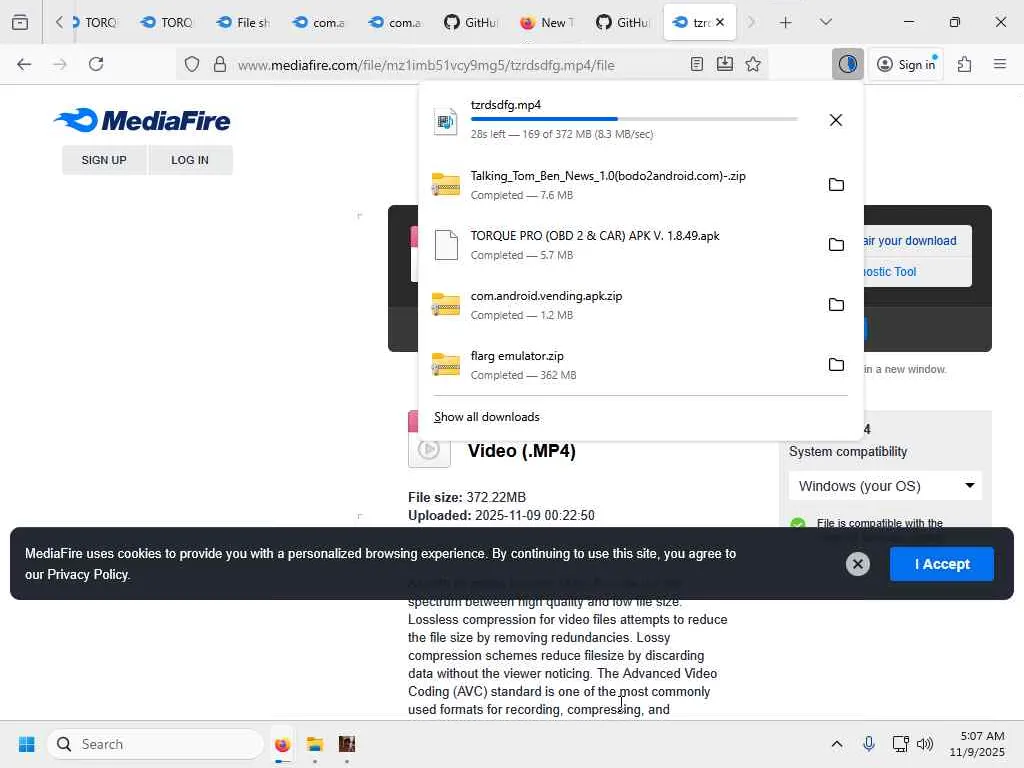Open the clock and date panel

pyautogui.click(x=977, y=744)
